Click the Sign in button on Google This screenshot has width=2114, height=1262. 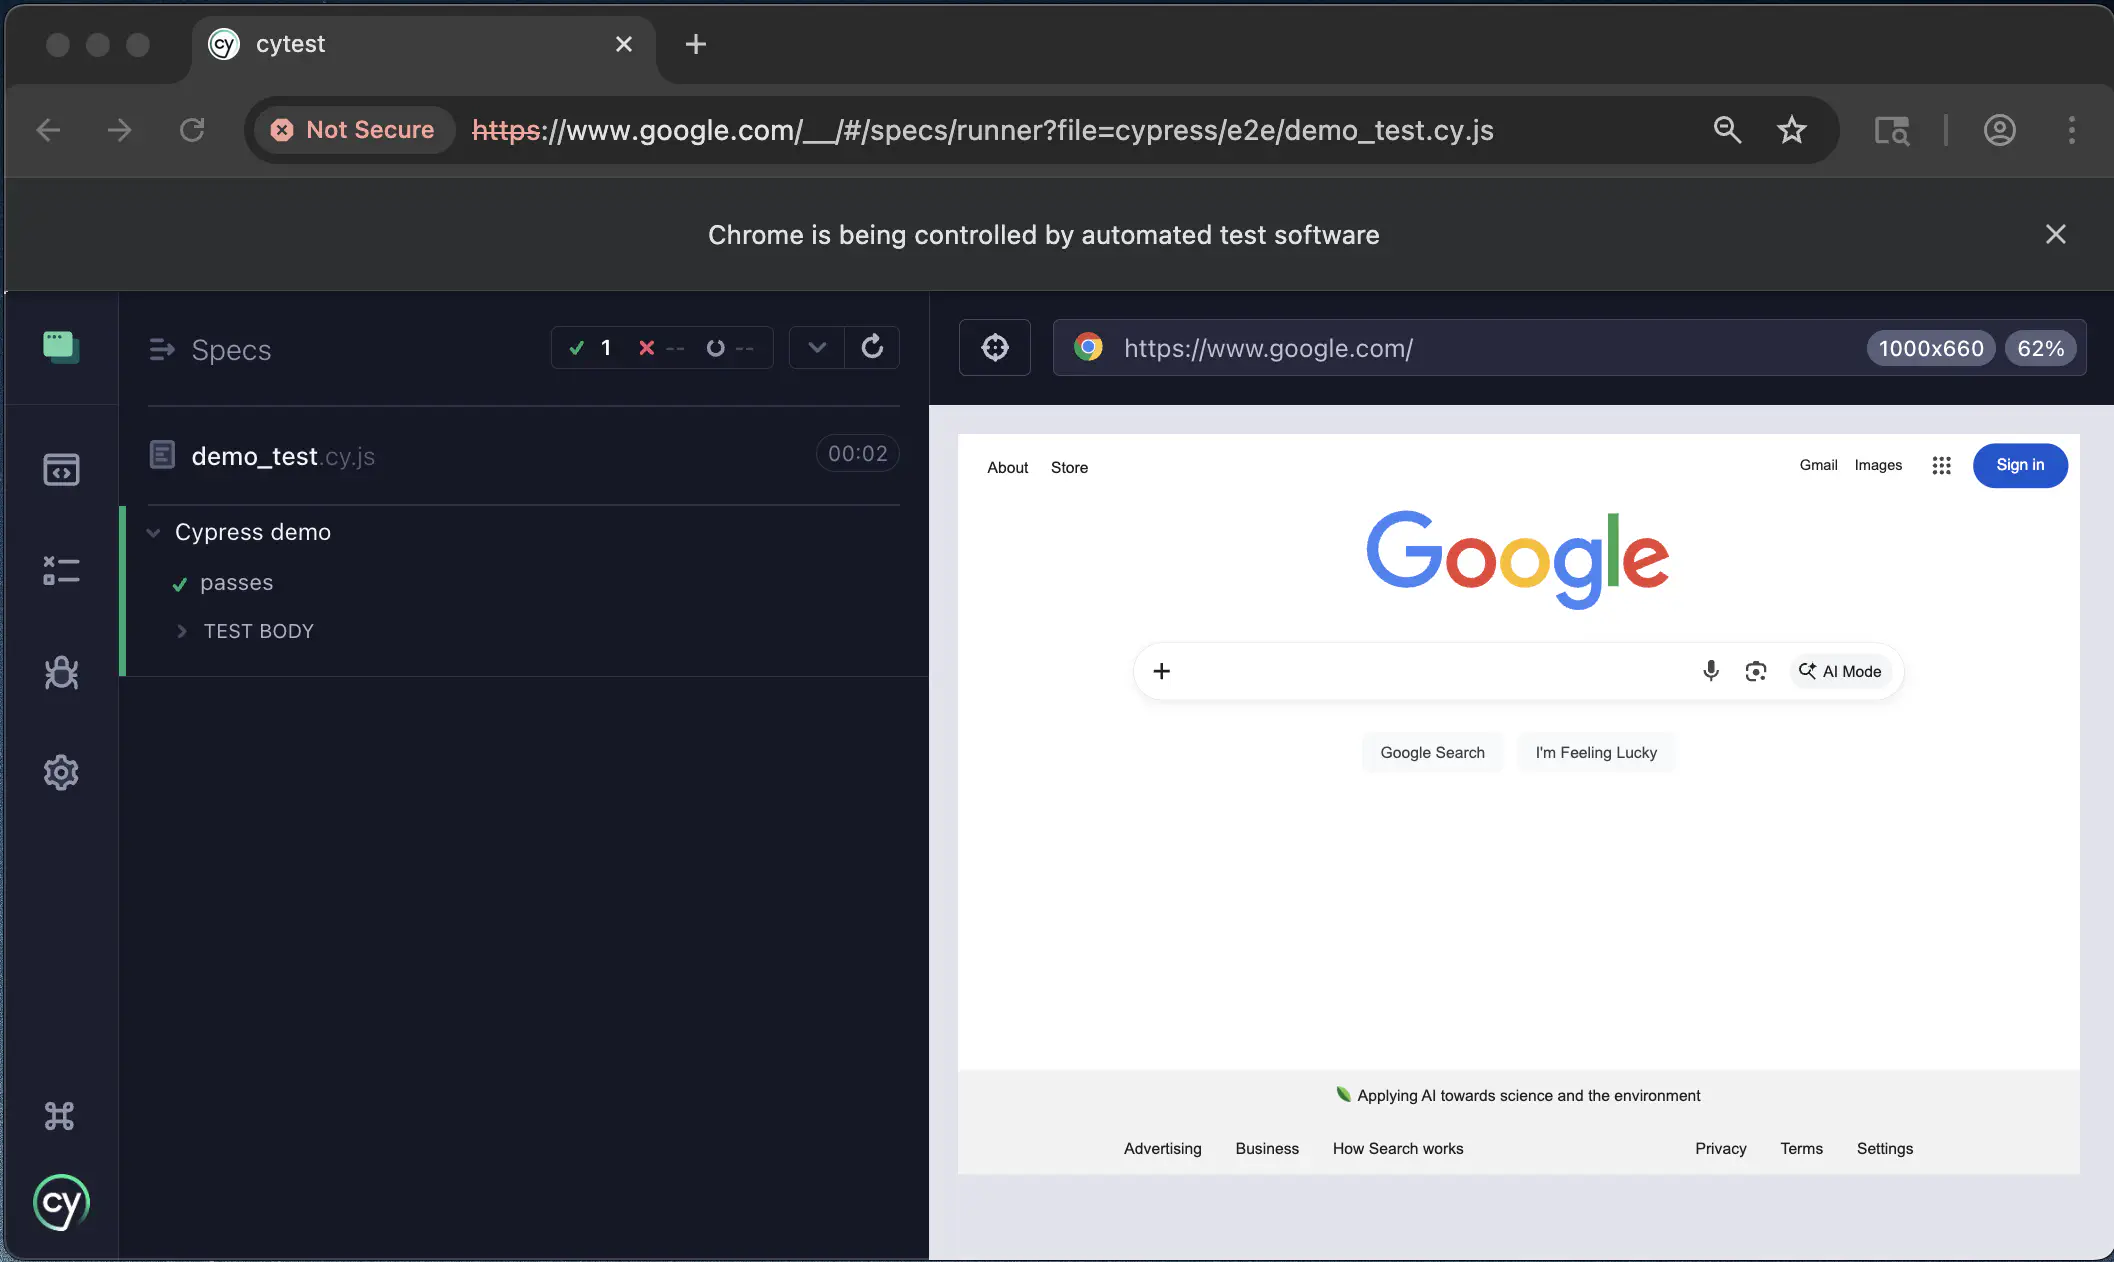[x=2020, y=465]
